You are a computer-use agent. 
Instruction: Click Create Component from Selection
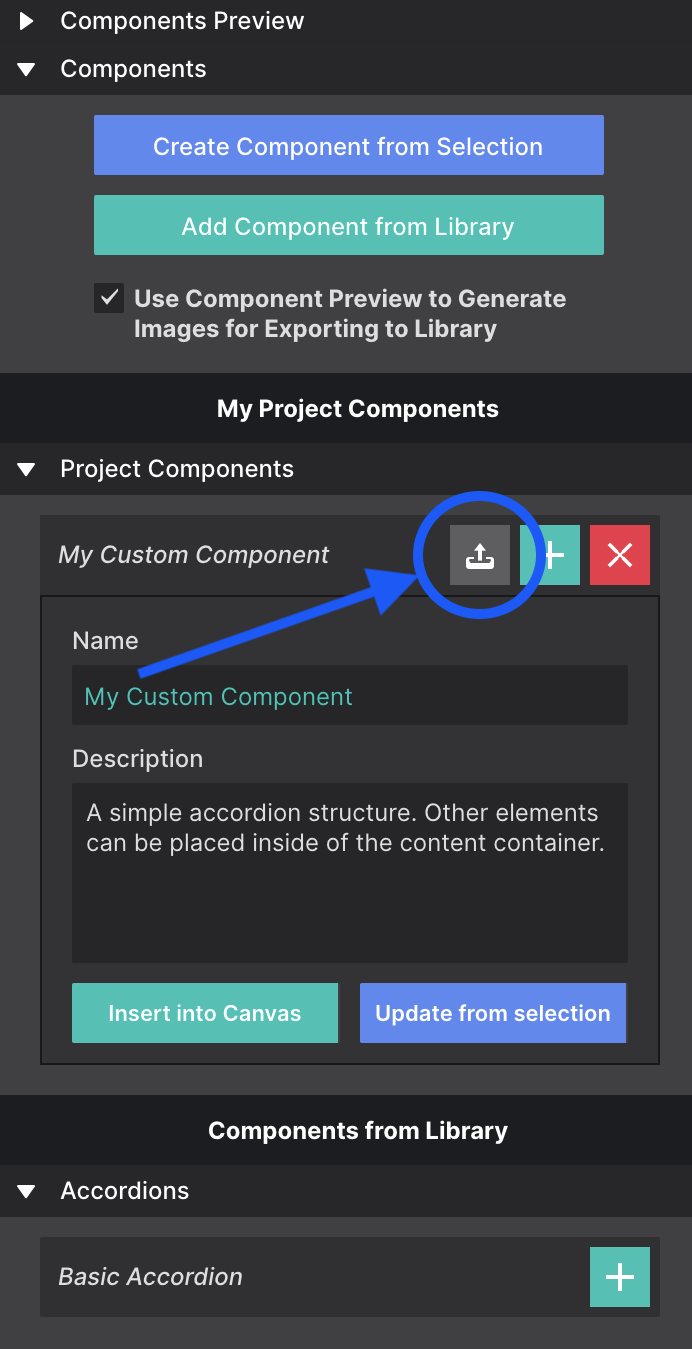(348, 145)
